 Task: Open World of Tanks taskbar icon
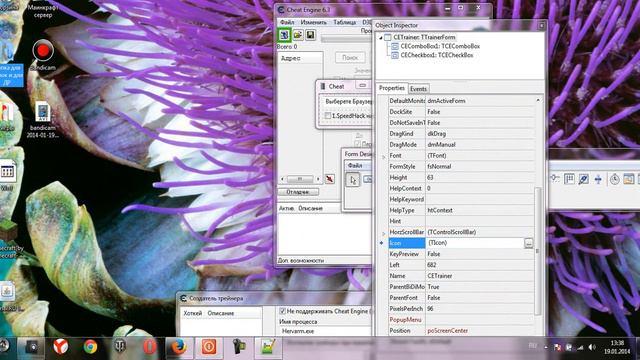pyautogui.click(x=120, y=347)
